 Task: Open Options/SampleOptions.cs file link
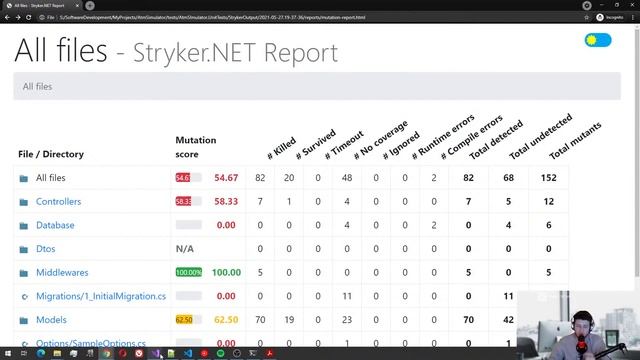tap(91, 343)
